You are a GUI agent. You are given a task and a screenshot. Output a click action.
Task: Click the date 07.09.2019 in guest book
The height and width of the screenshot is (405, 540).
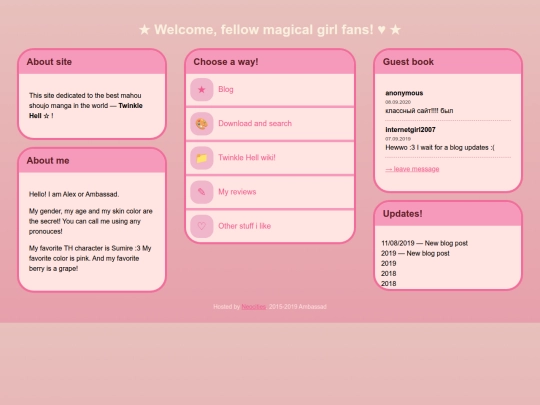(398, 139)
